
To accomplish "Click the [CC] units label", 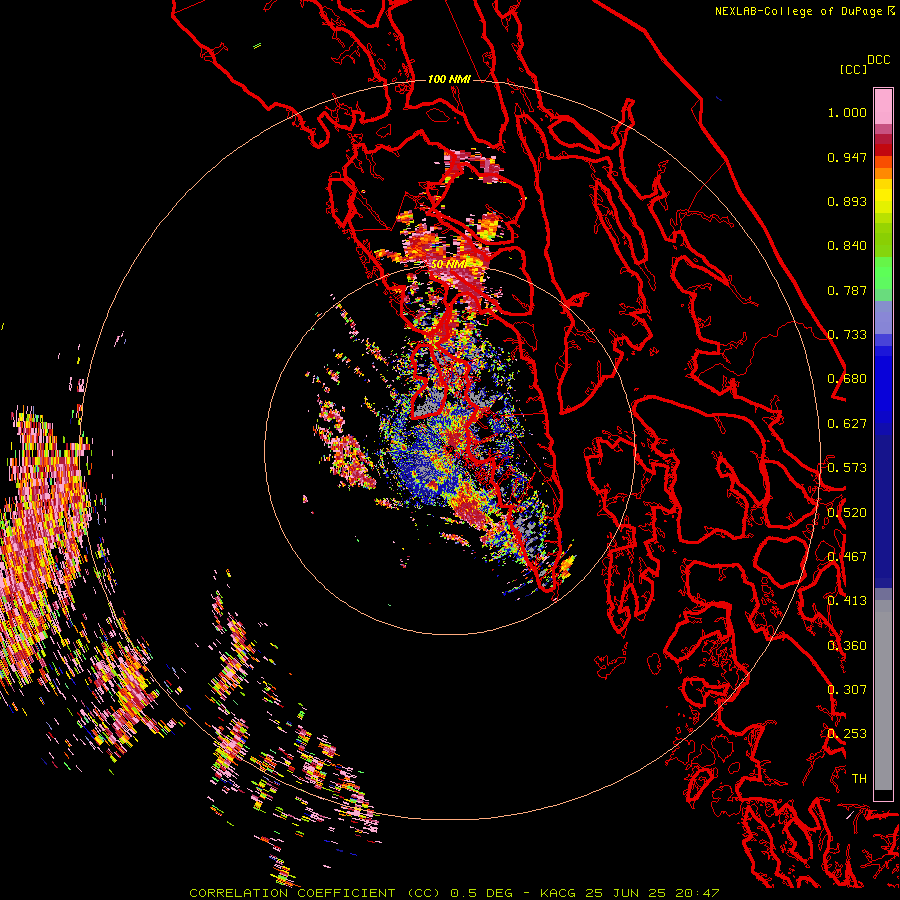I will [x=853, y=69].
